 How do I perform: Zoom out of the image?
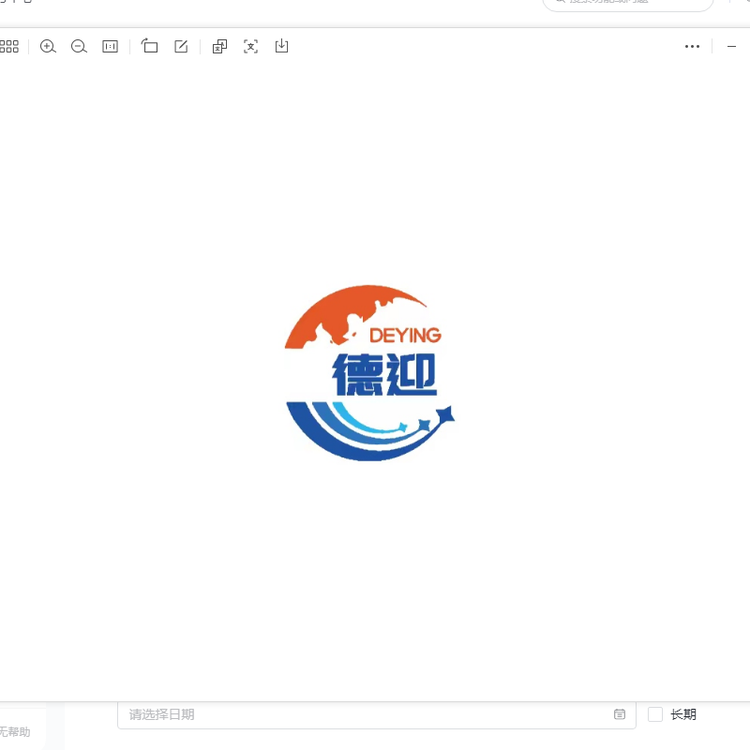point(79,46)
